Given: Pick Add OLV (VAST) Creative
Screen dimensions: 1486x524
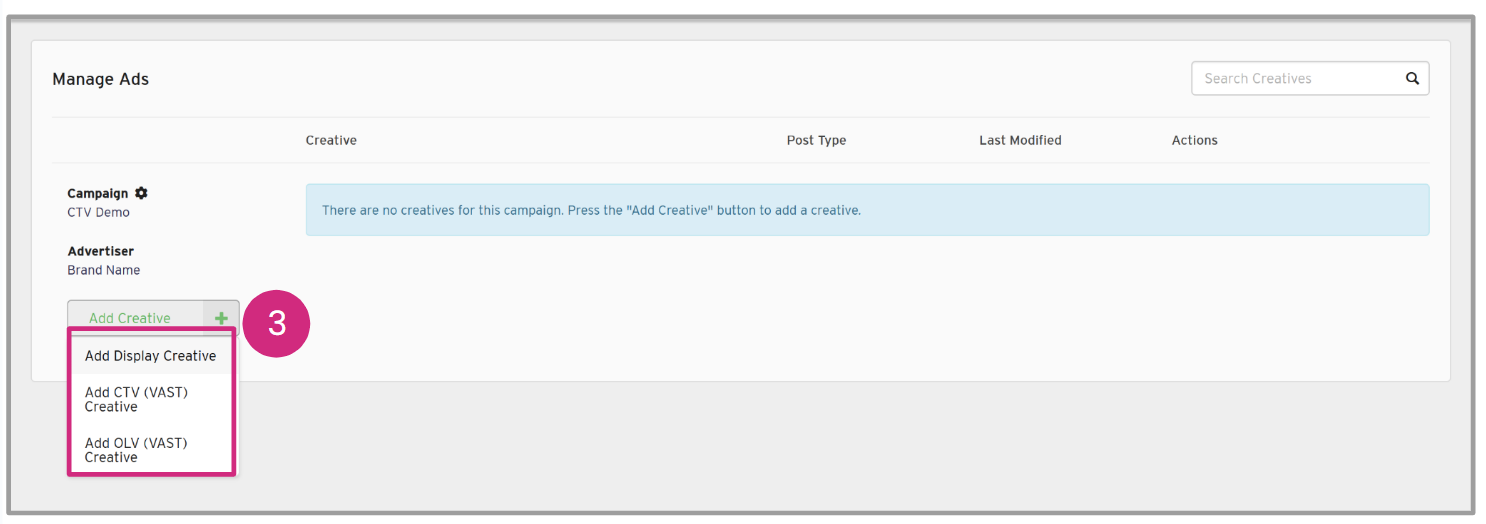Looking at the screenshot, I should [x=136, y=450].
